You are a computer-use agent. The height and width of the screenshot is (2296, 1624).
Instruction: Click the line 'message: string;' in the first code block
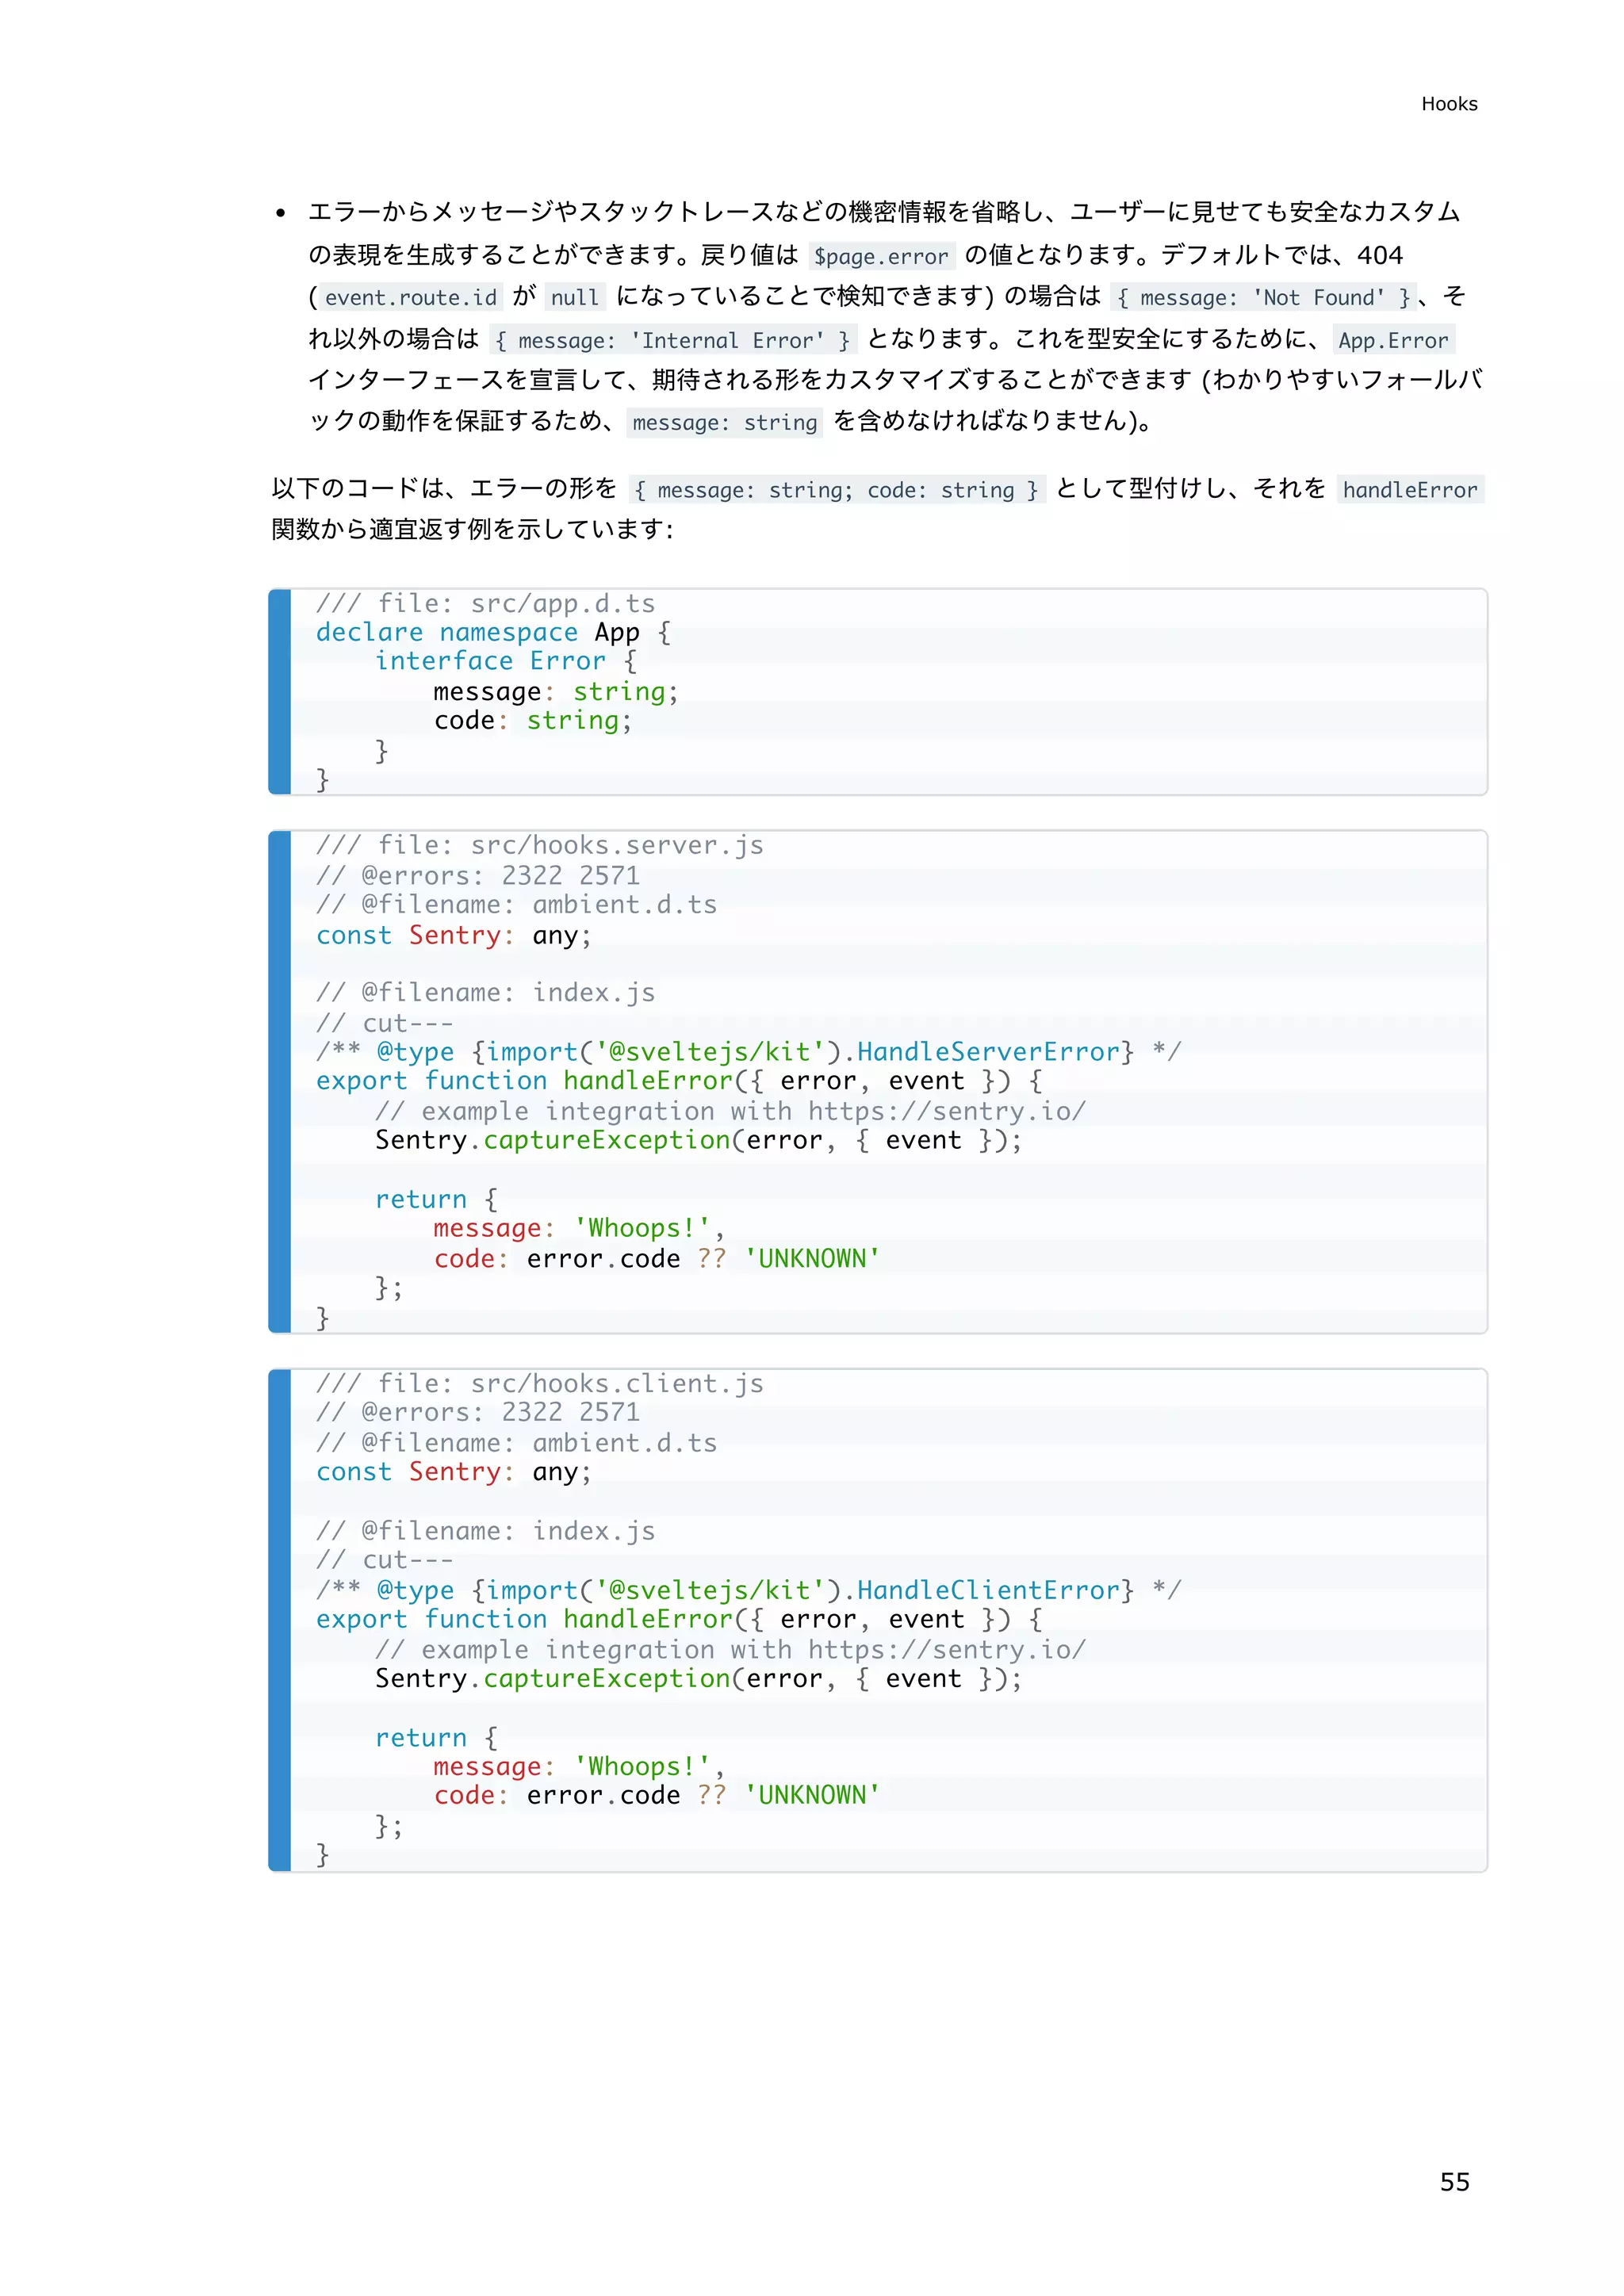tap(556, 692)
